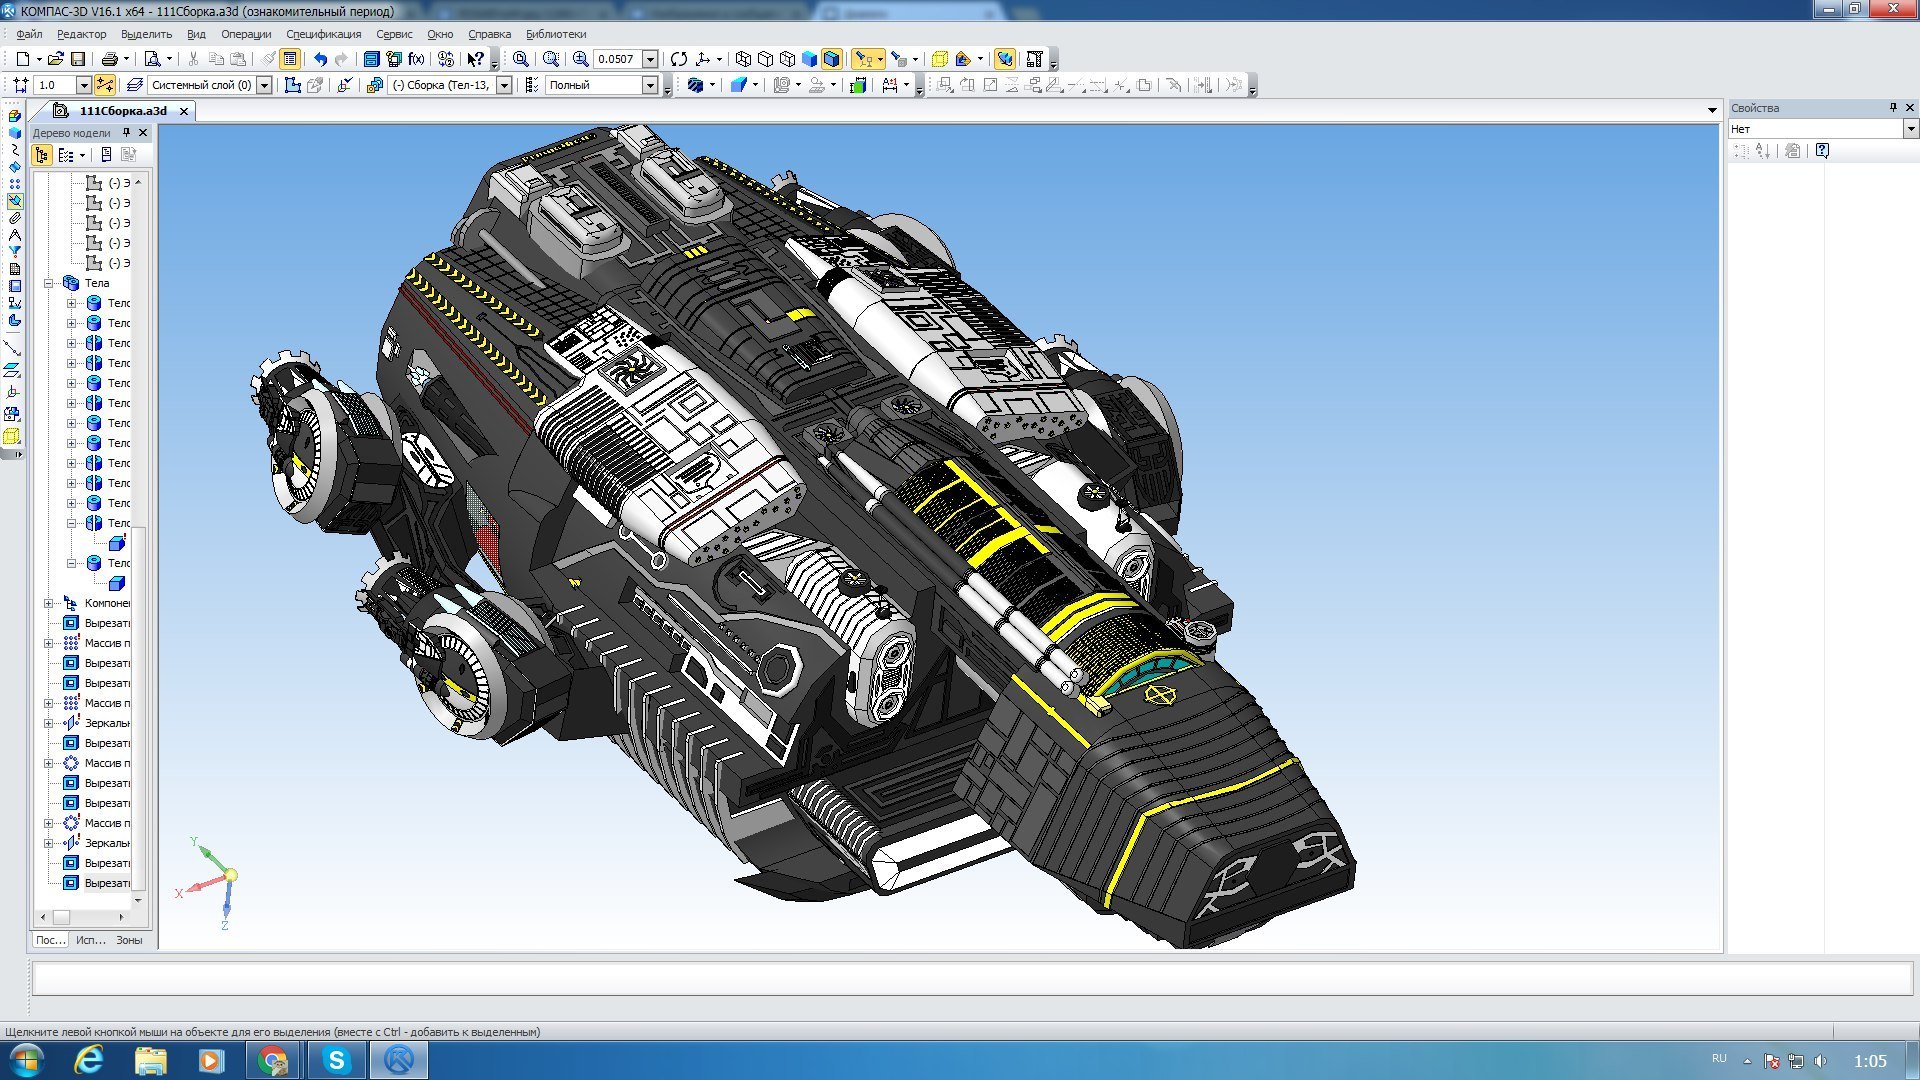This screenshot has width=1920, height=1080.
Task: Toggle shaded with edges display mode
Action: point(831,59)
